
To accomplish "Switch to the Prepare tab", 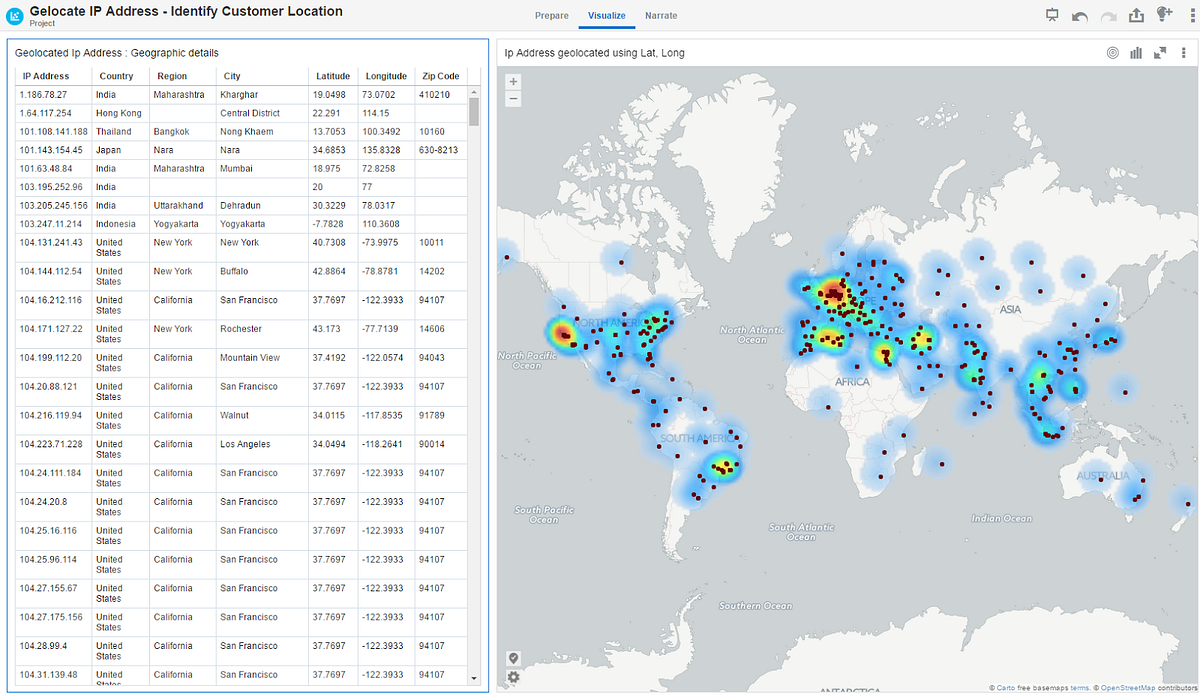I will 551,16.
